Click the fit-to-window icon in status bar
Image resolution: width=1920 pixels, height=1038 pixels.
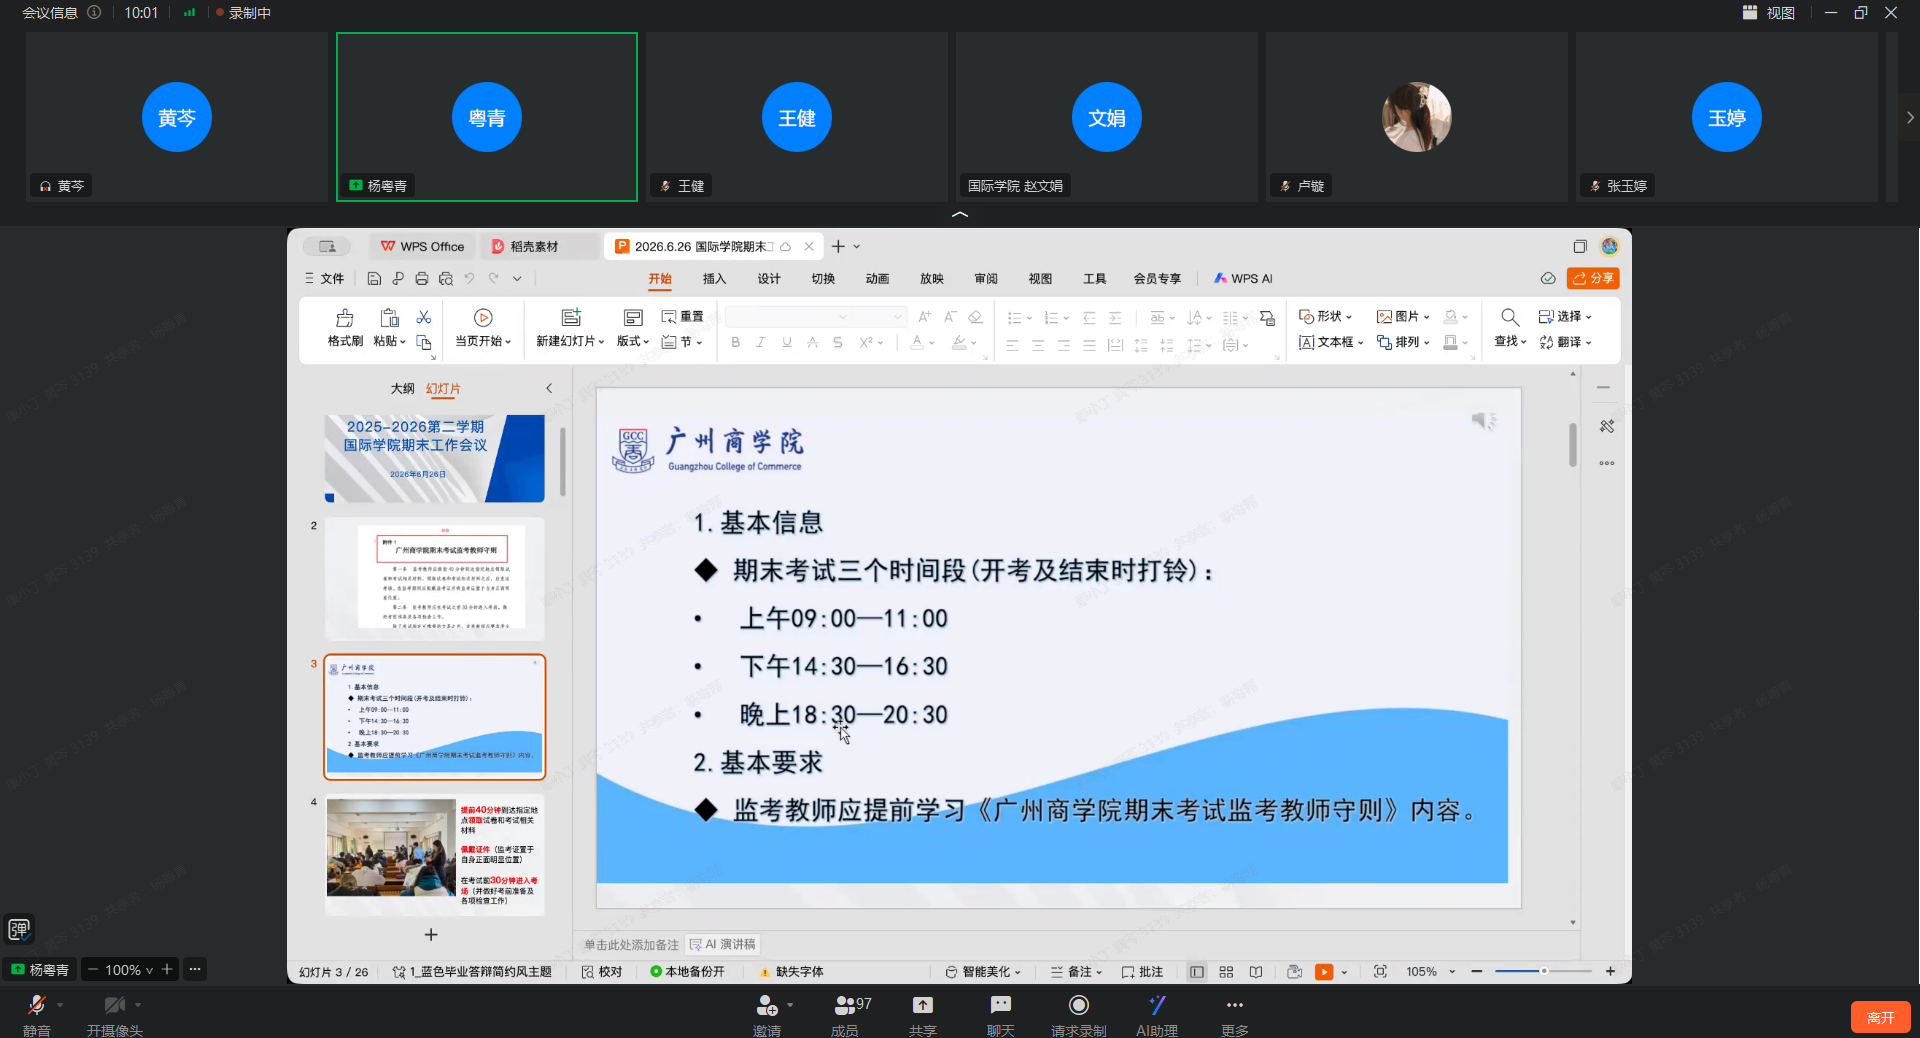click(x=1380, y=972)
